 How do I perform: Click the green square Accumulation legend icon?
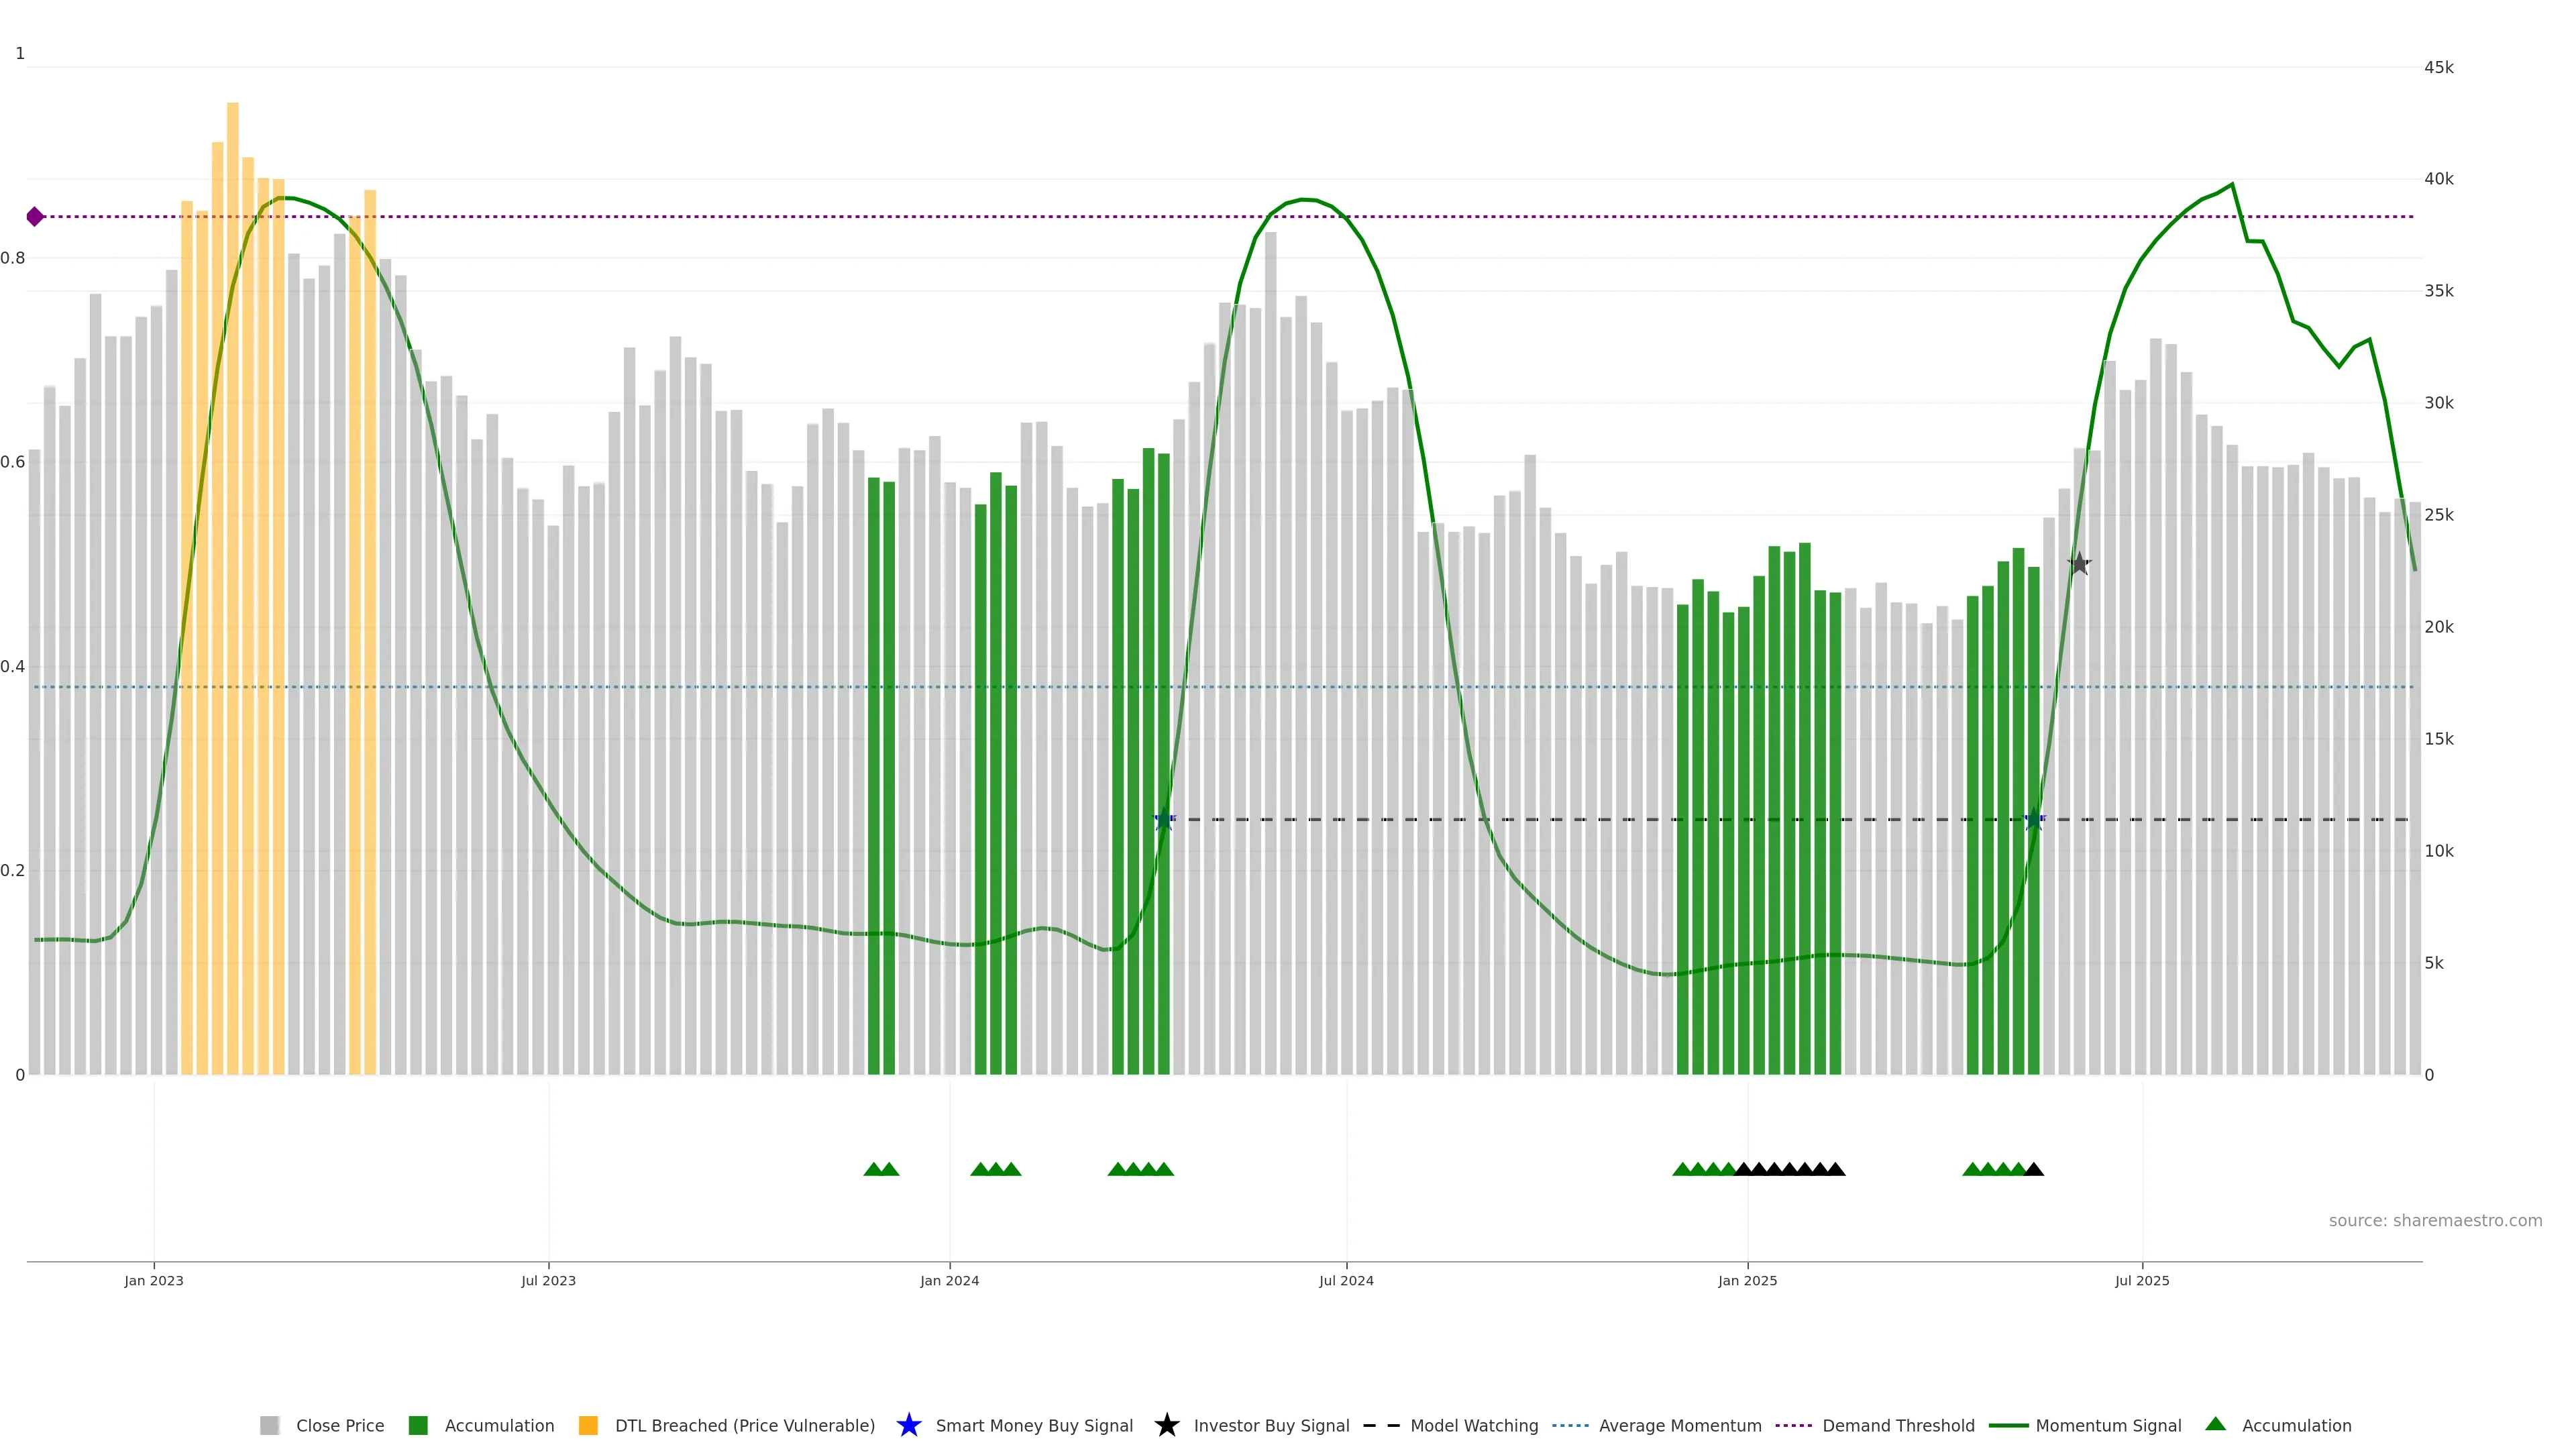click(x=418, y=1425)
